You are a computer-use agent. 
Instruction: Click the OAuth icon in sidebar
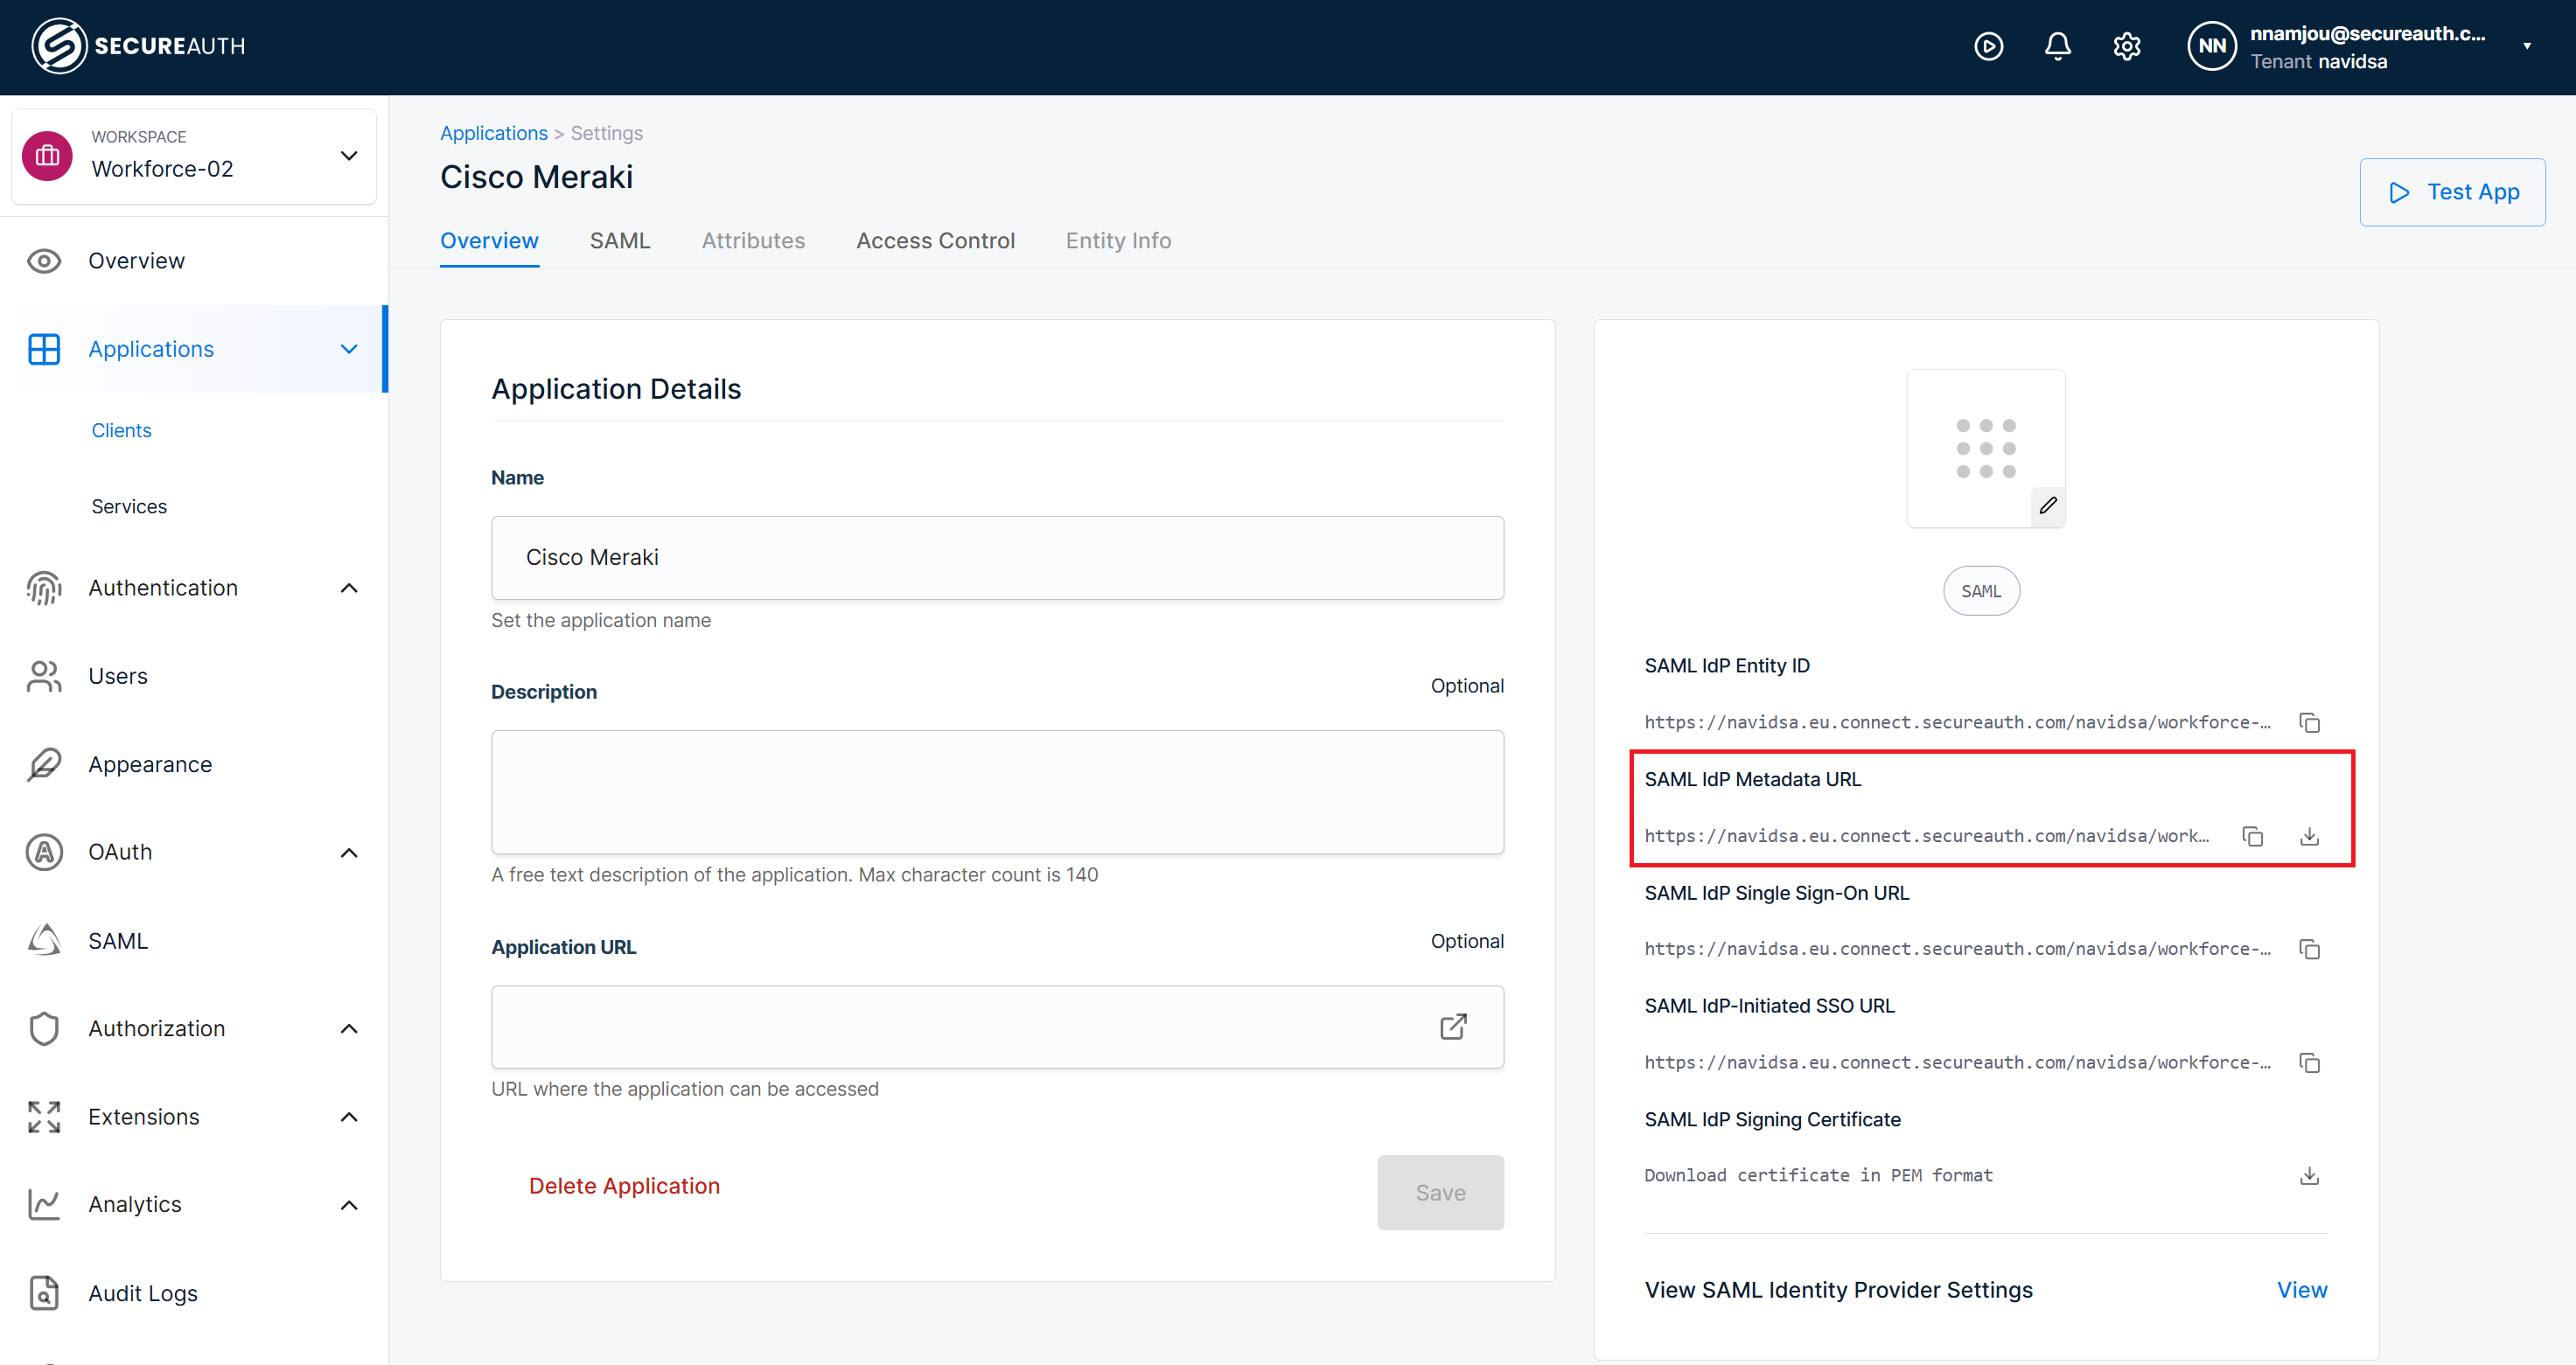coord(44,852)
